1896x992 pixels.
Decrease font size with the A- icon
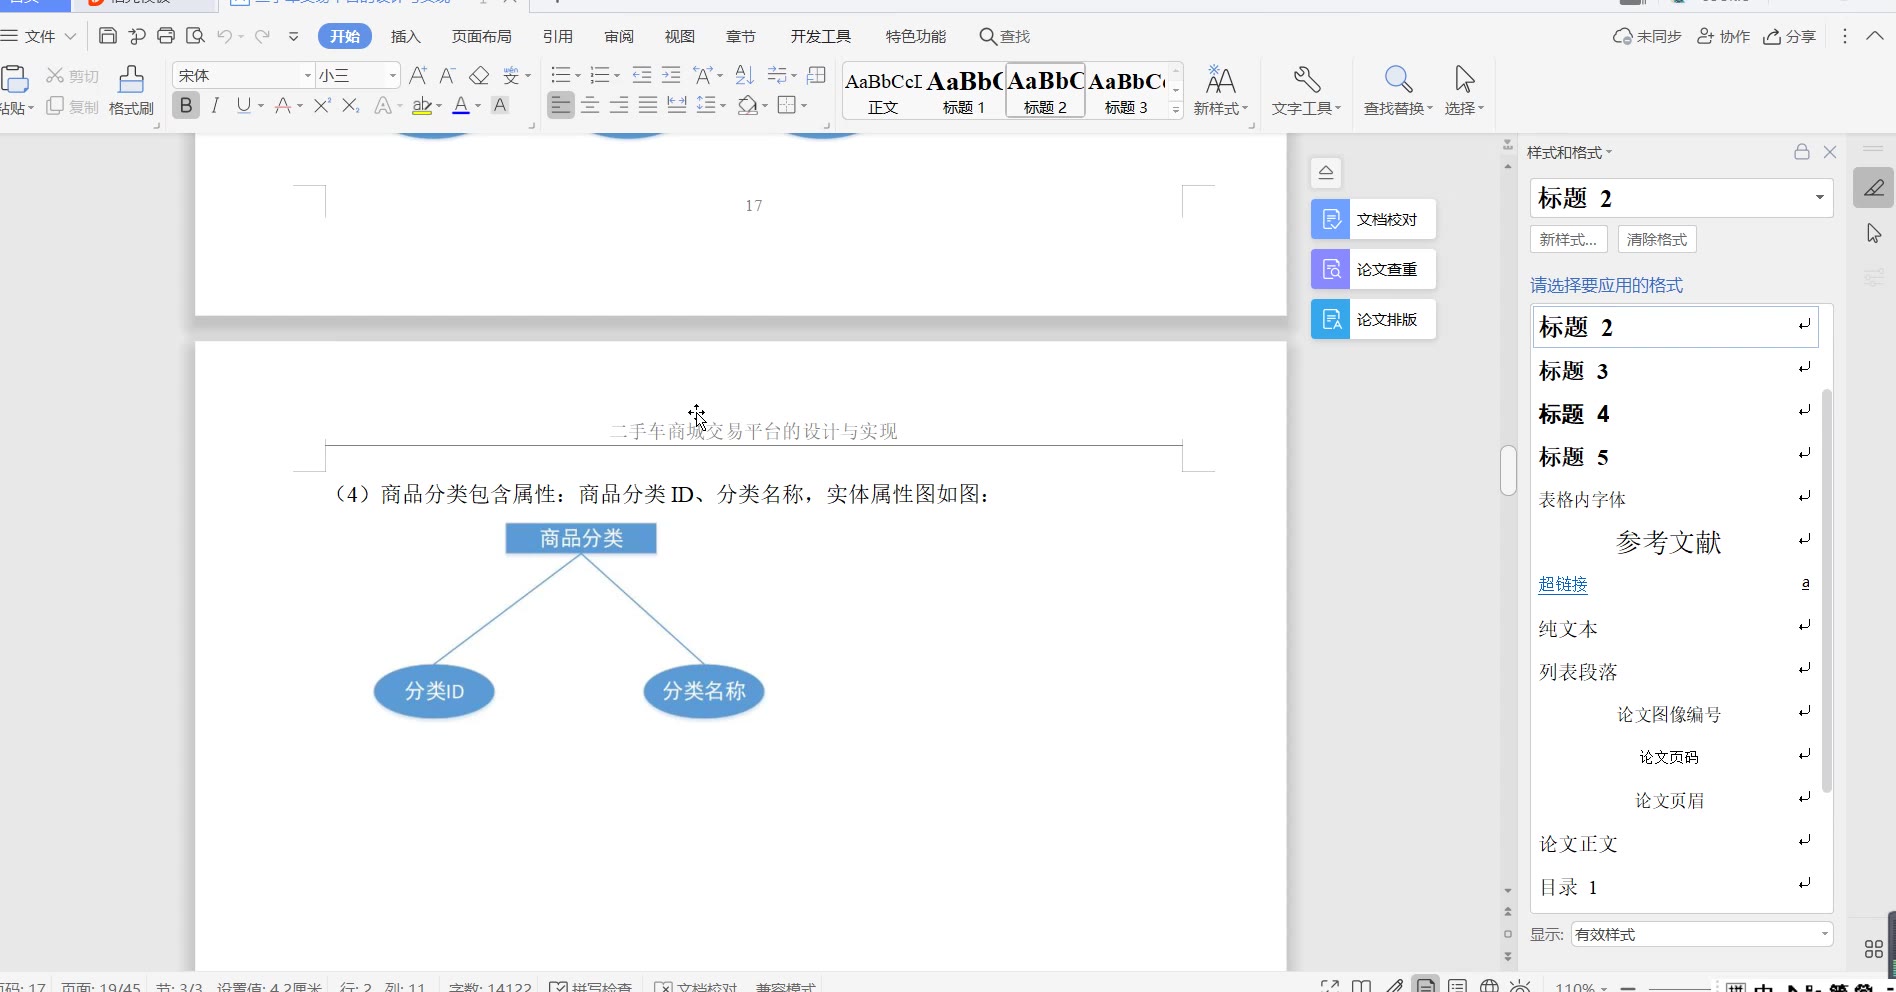tap(447, 75)
